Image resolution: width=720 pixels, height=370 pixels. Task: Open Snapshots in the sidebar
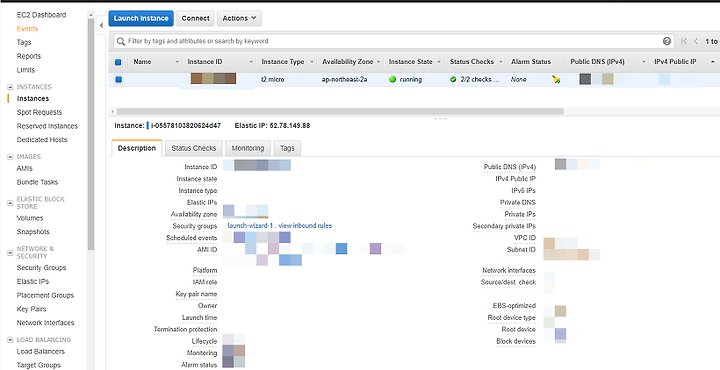[x=33, y=232]
